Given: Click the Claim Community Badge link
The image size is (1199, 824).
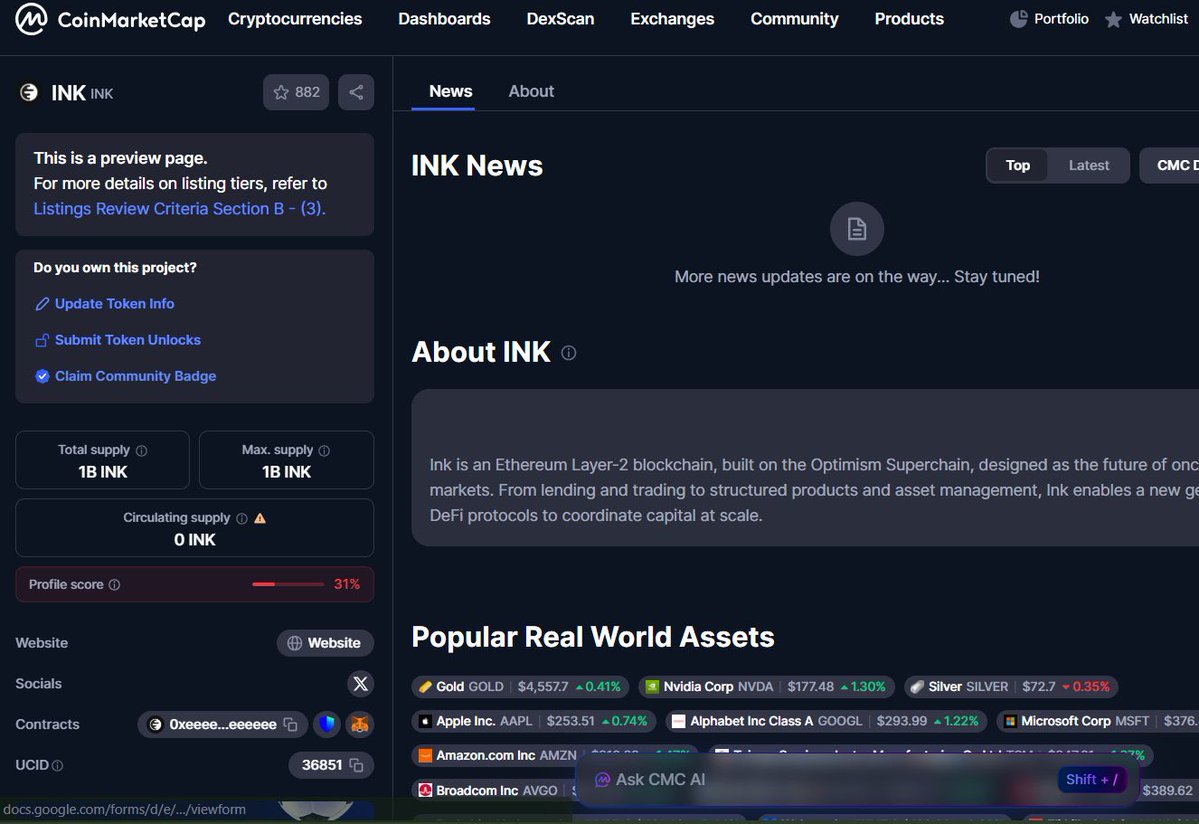Looking at the screenshot, I should 135,376.
